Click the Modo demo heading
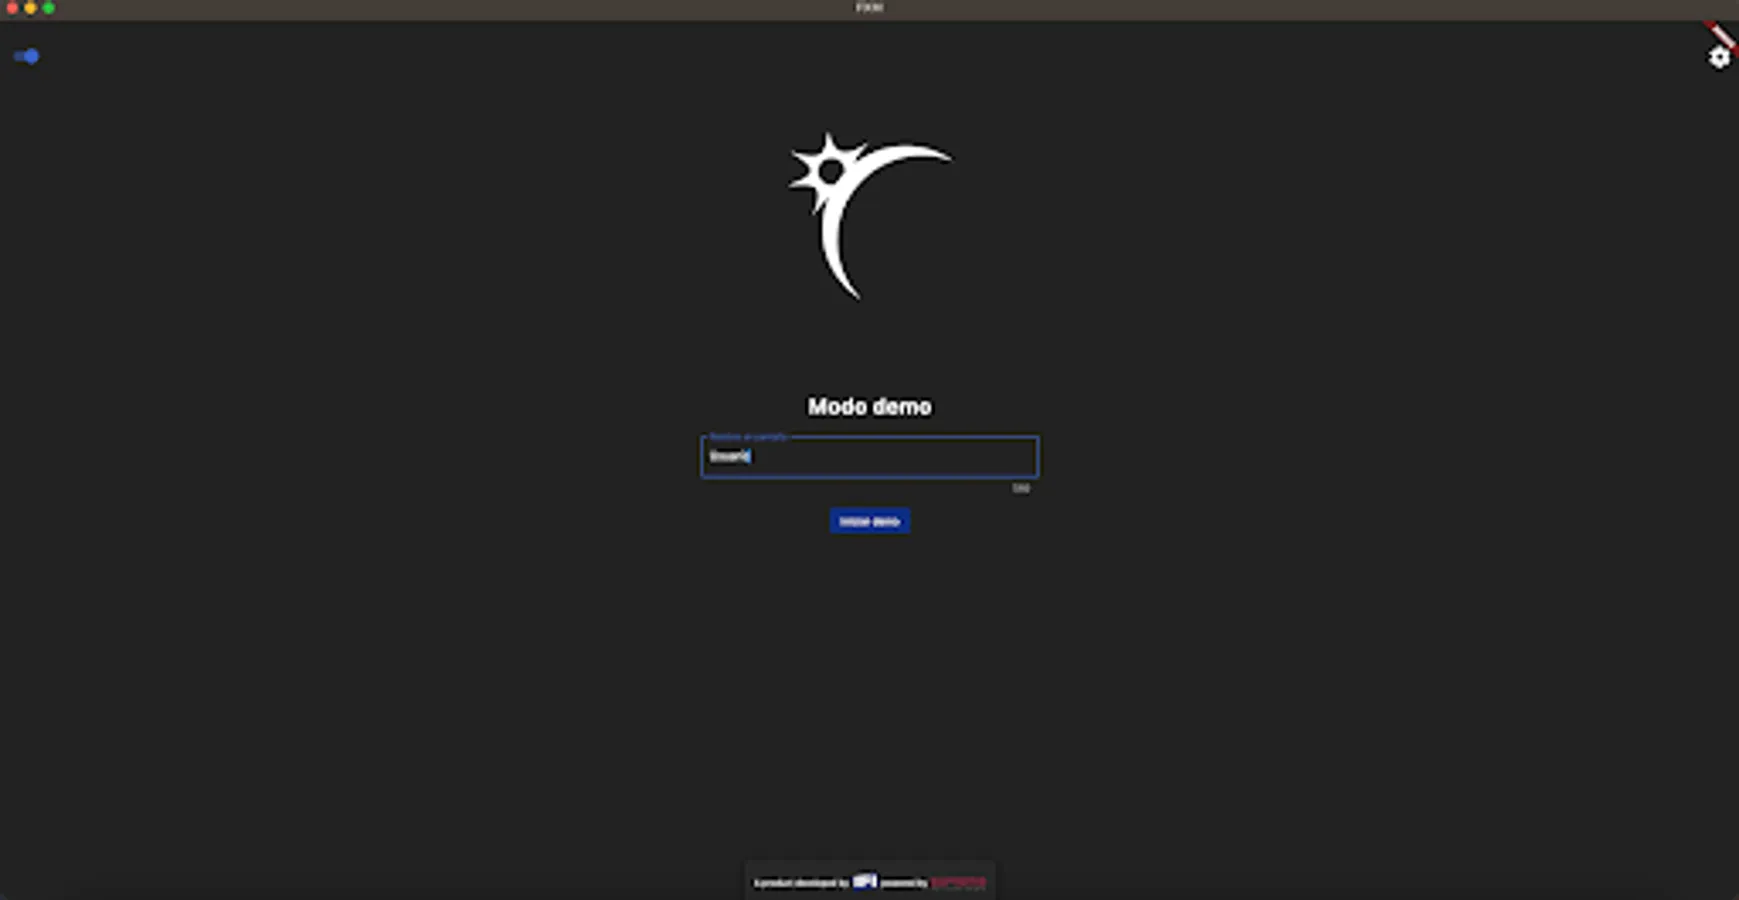The width and height of the screenshot is (1739, 900). (868, 406)
